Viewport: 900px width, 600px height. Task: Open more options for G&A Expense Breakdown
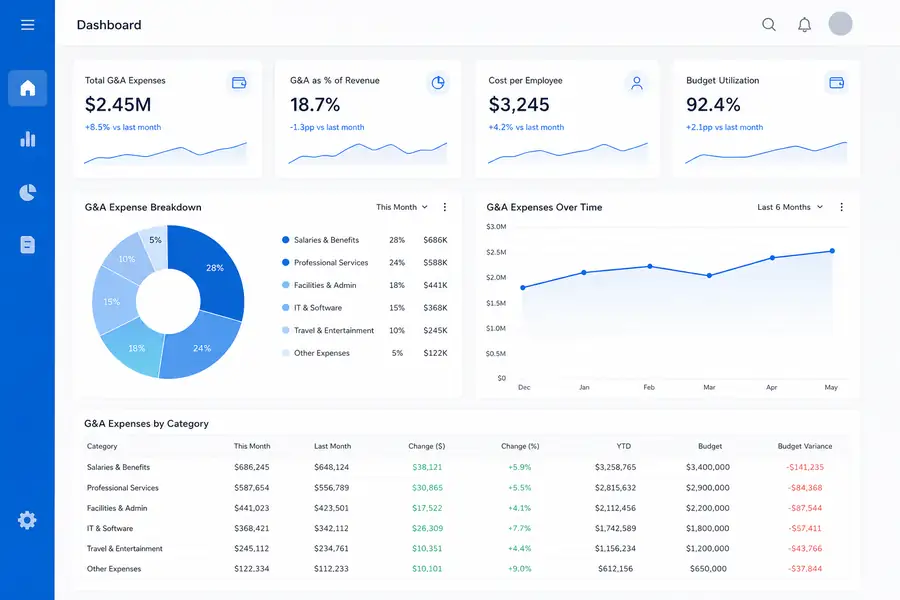tap(444, 207)
